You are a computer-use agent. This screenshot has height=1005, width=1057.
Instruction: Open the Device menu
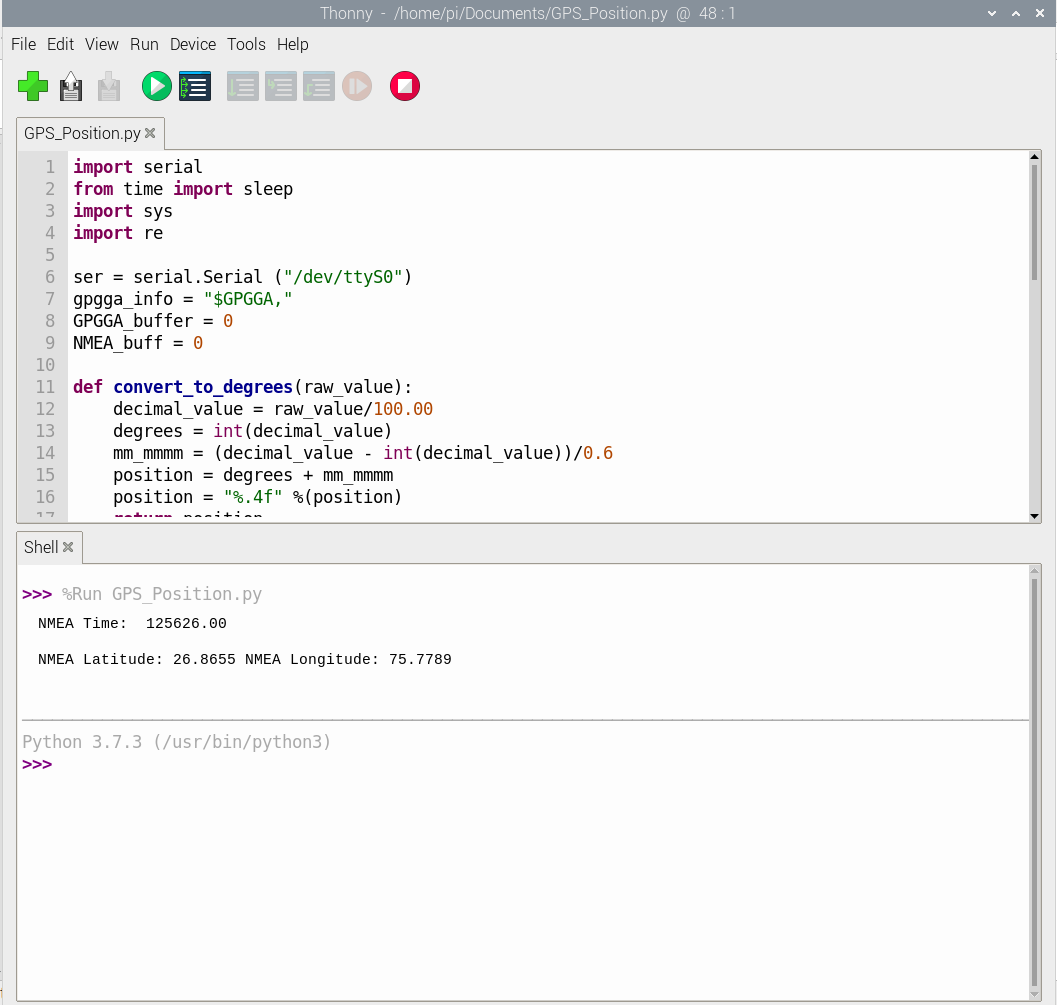point(193,44)
